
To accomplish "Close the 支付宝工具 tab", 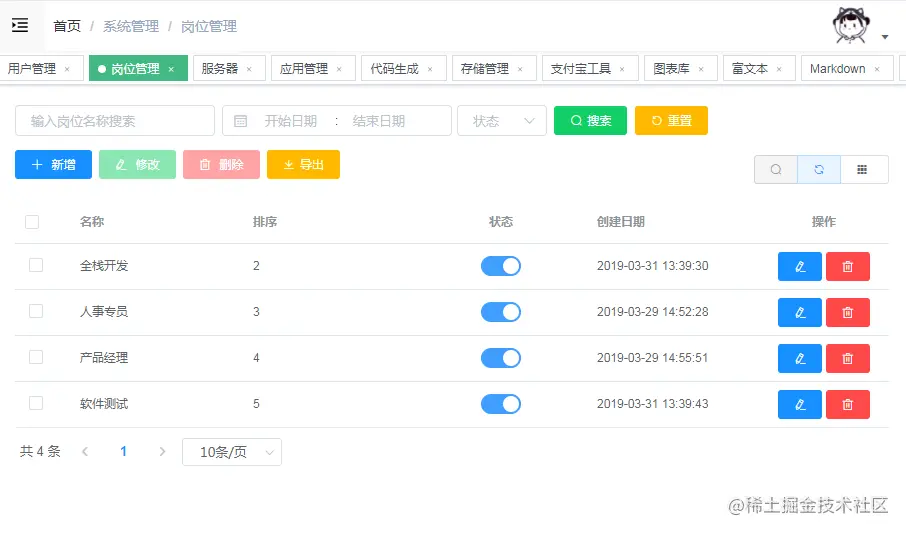I will point(622,69).
